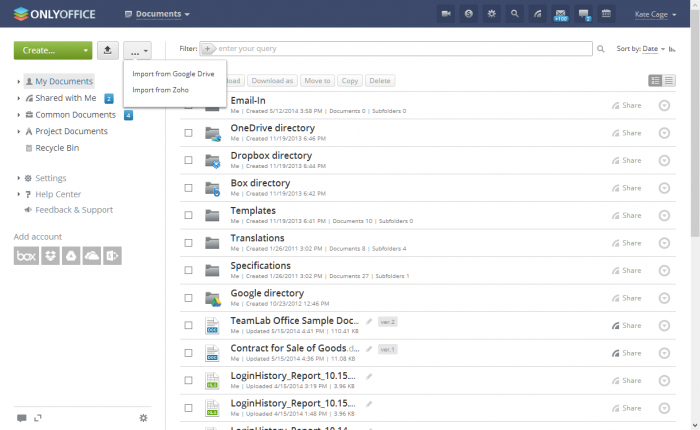Open the Templates folder name link

click(x=253, y=210)
